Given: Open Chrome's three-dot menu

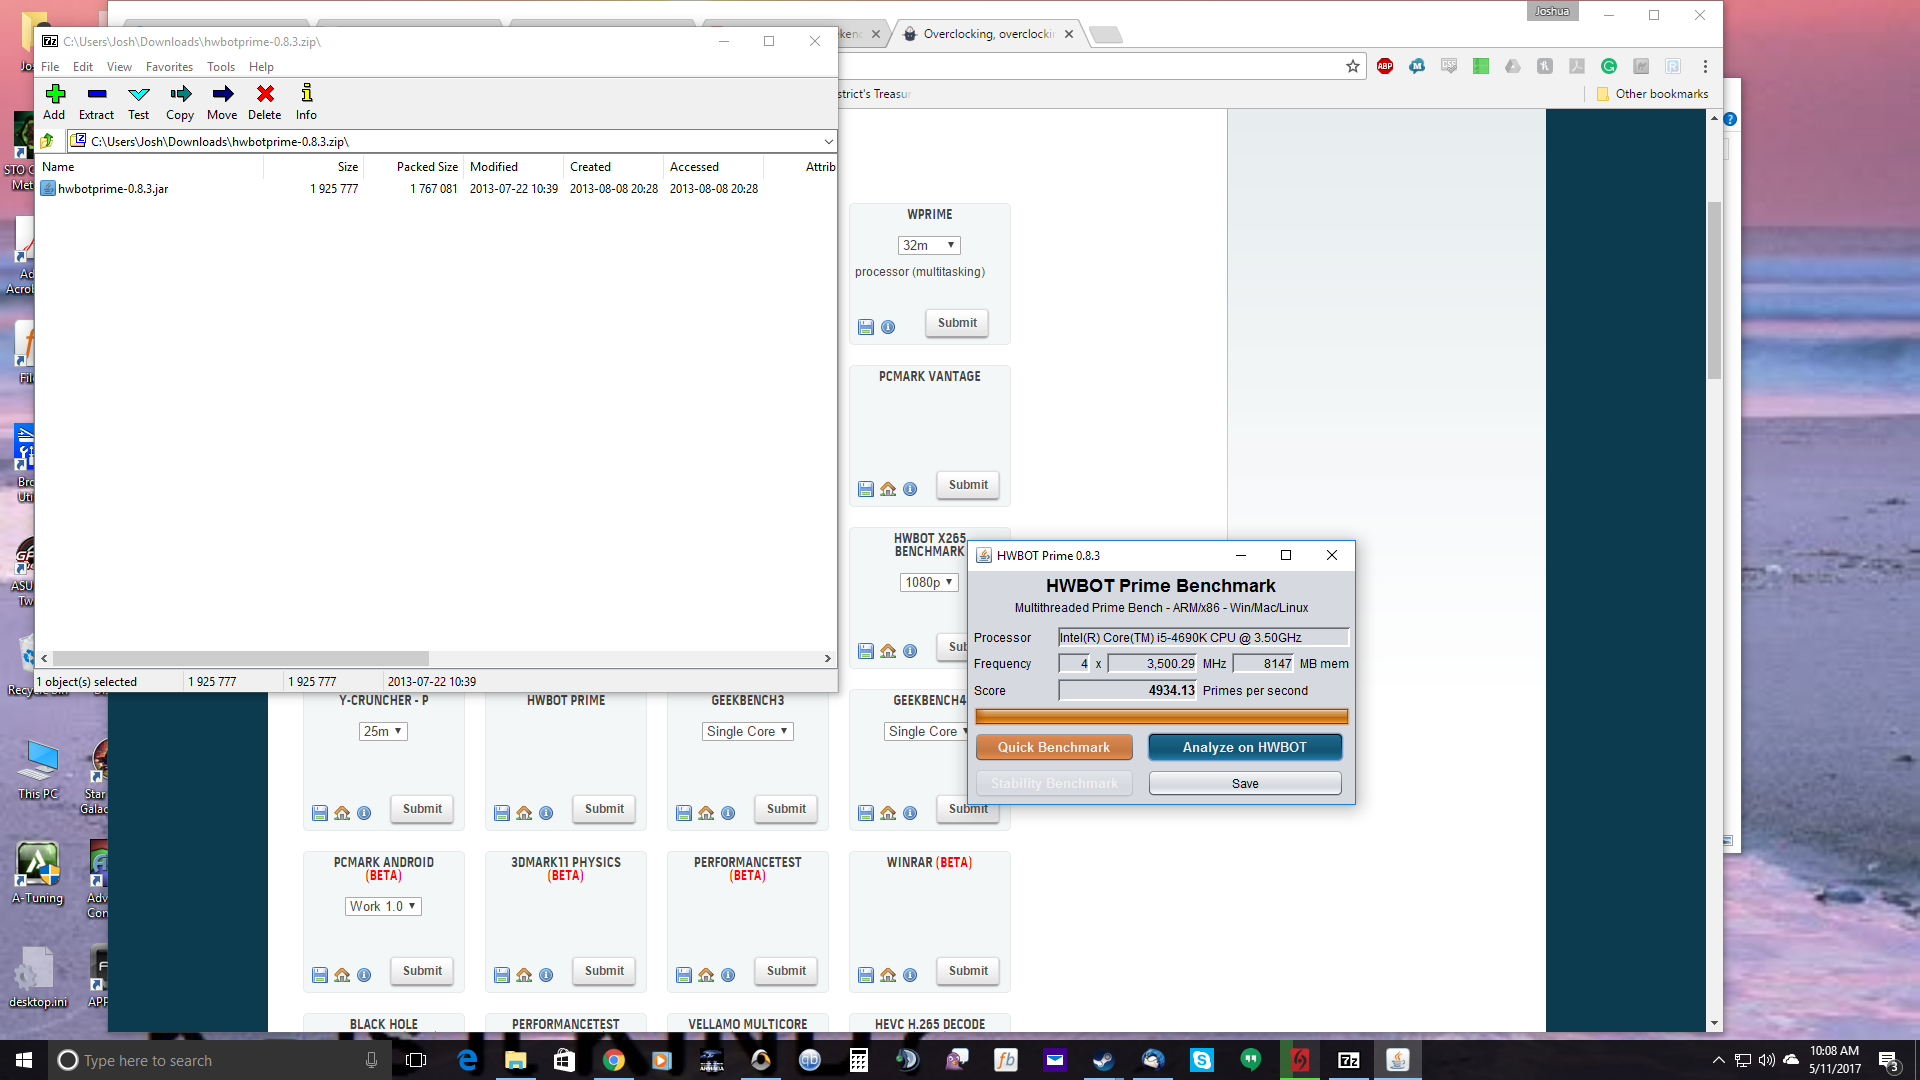Looking at the screenshot, I should pos(1705,66).
